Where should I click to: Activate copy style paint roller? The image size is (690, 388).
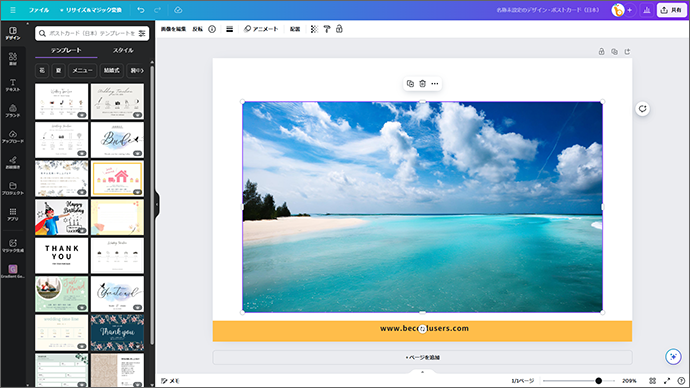(327, 29)
